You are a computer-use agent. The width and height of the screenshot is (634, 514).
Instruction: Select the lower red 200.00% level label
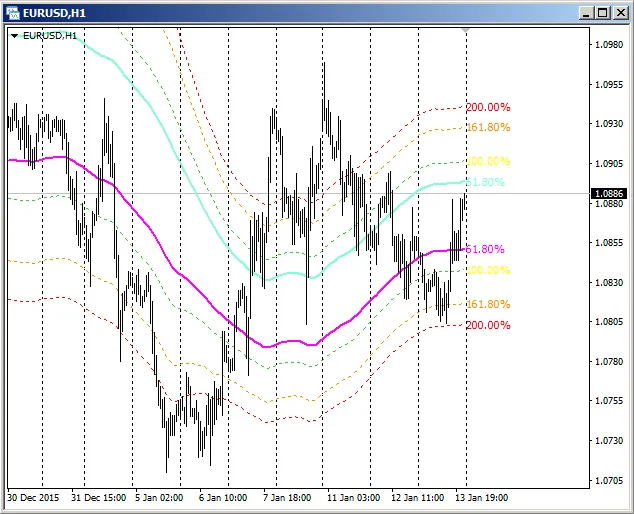(x=488, y=325)
